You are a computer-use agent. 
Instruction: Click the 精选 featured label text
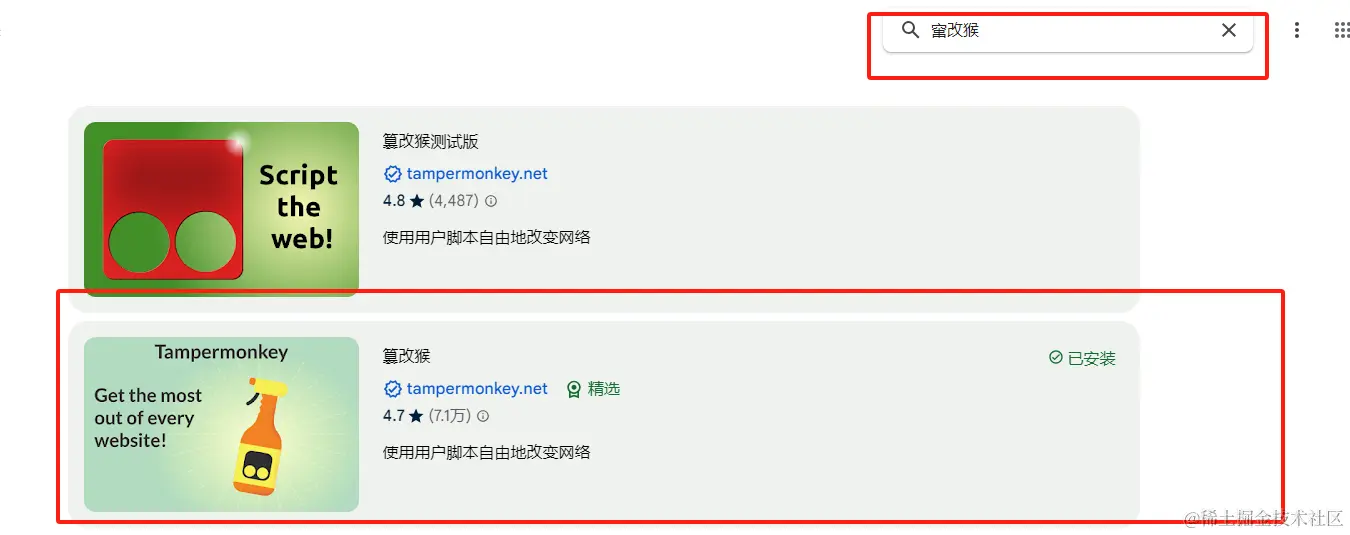click(x=604, y=389)
